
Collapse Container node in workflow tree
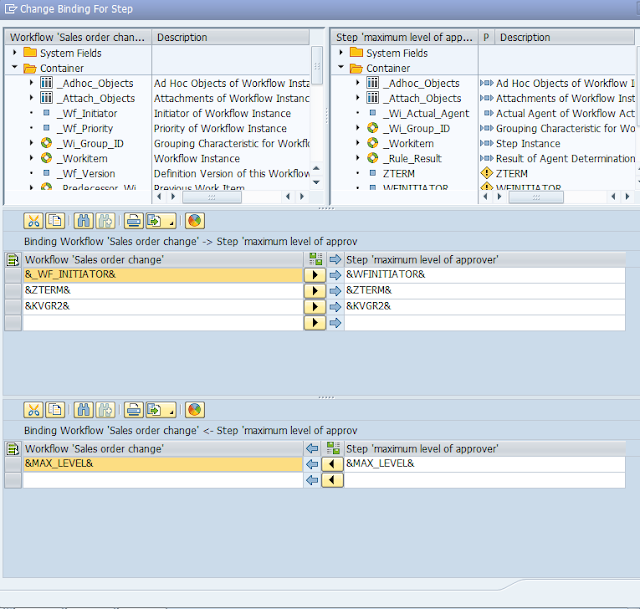pos(15,67)
